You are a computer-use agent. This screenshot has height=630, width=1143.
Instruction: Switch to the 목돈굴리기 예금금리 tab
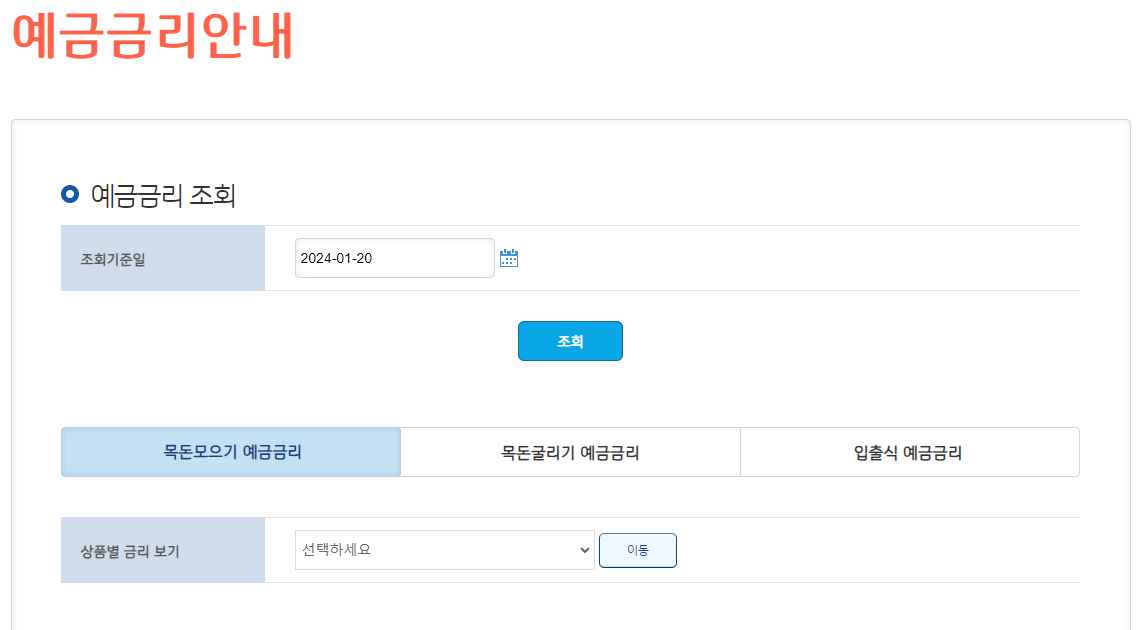click(570, 451)
